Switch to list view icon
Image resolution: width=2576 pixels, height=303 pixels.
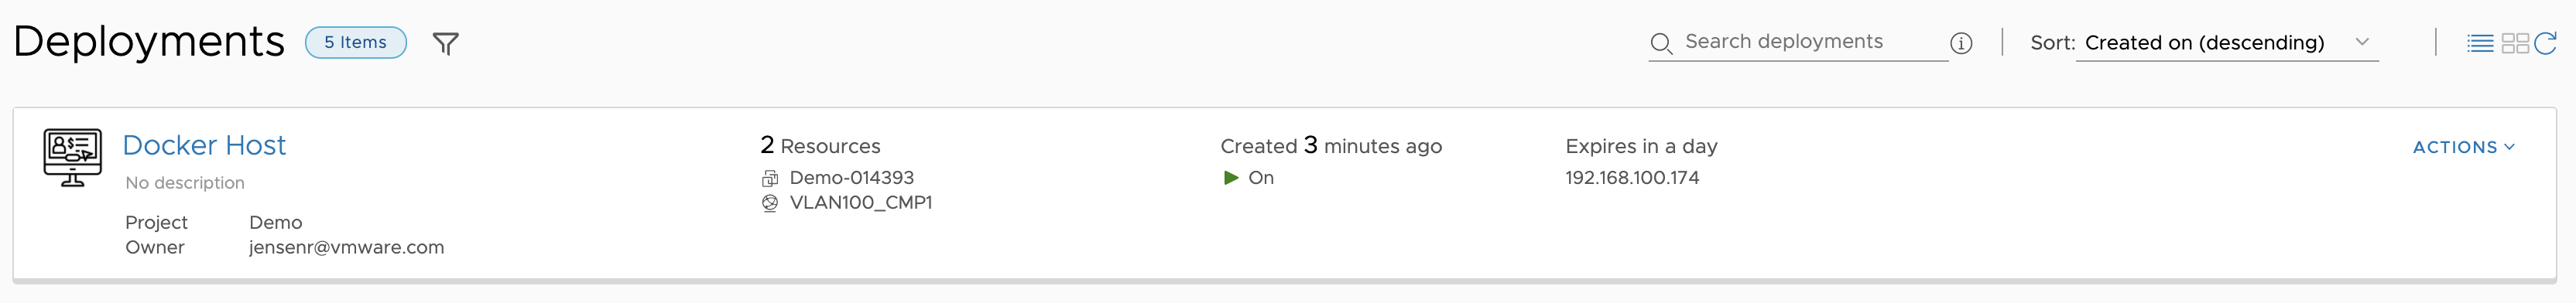(2480, 43)
